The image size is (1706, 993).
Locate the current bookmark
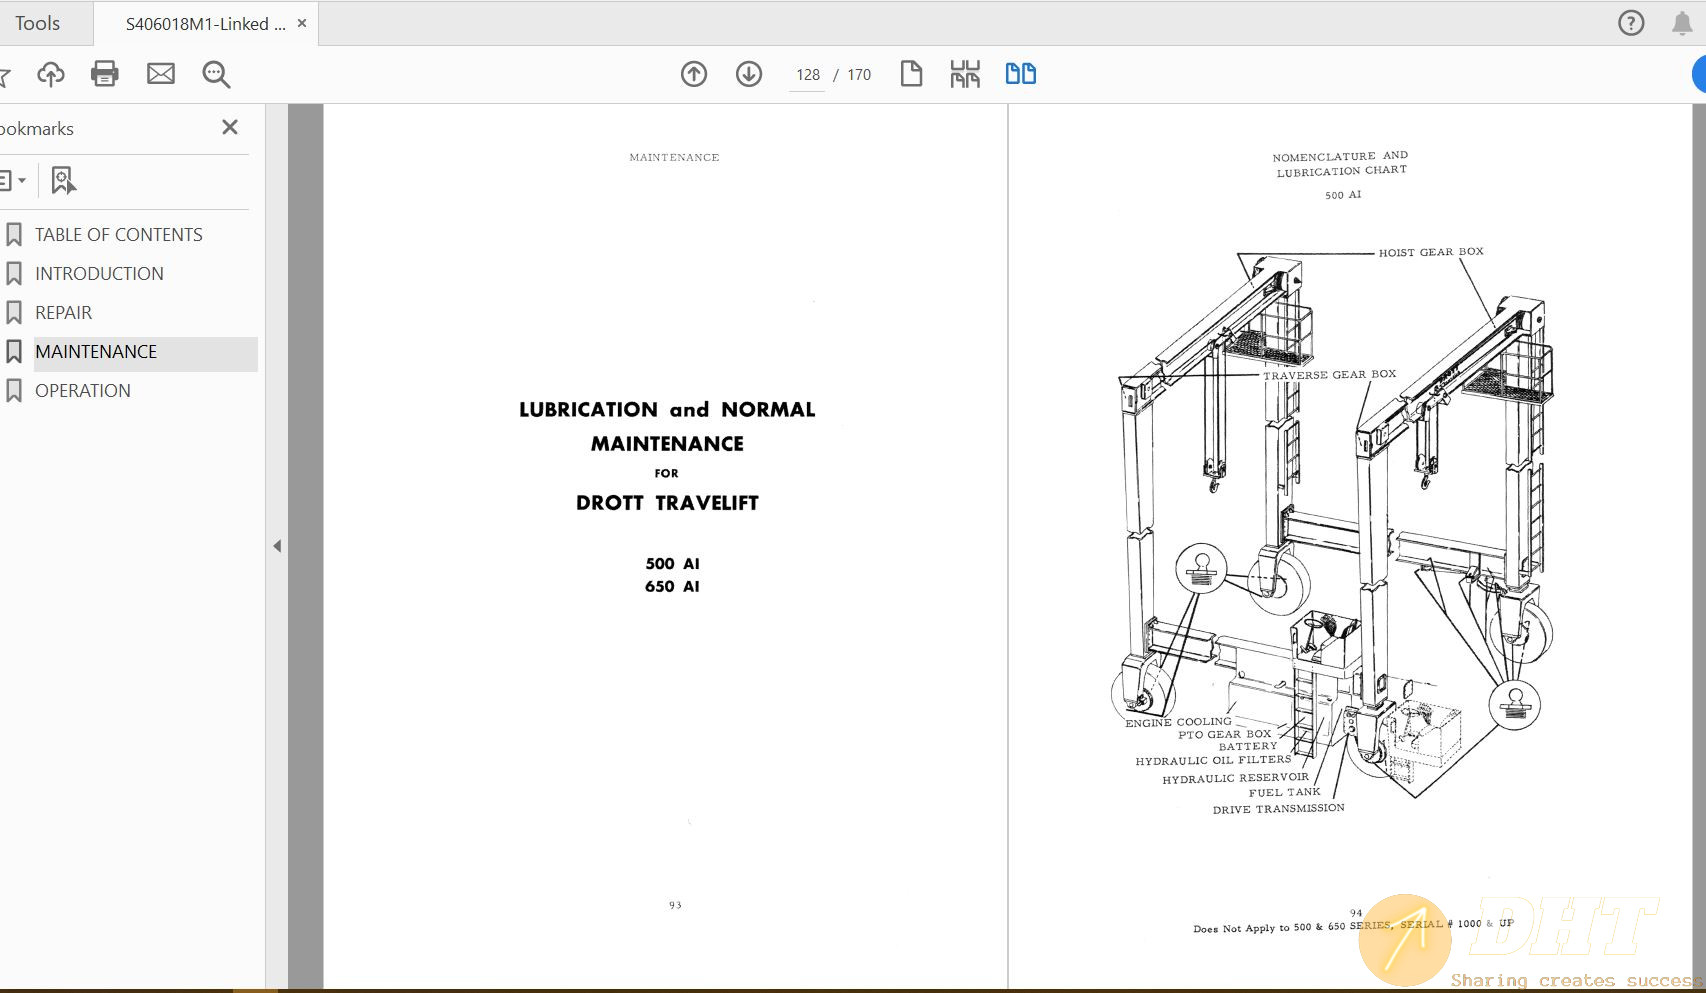(62, 180)
